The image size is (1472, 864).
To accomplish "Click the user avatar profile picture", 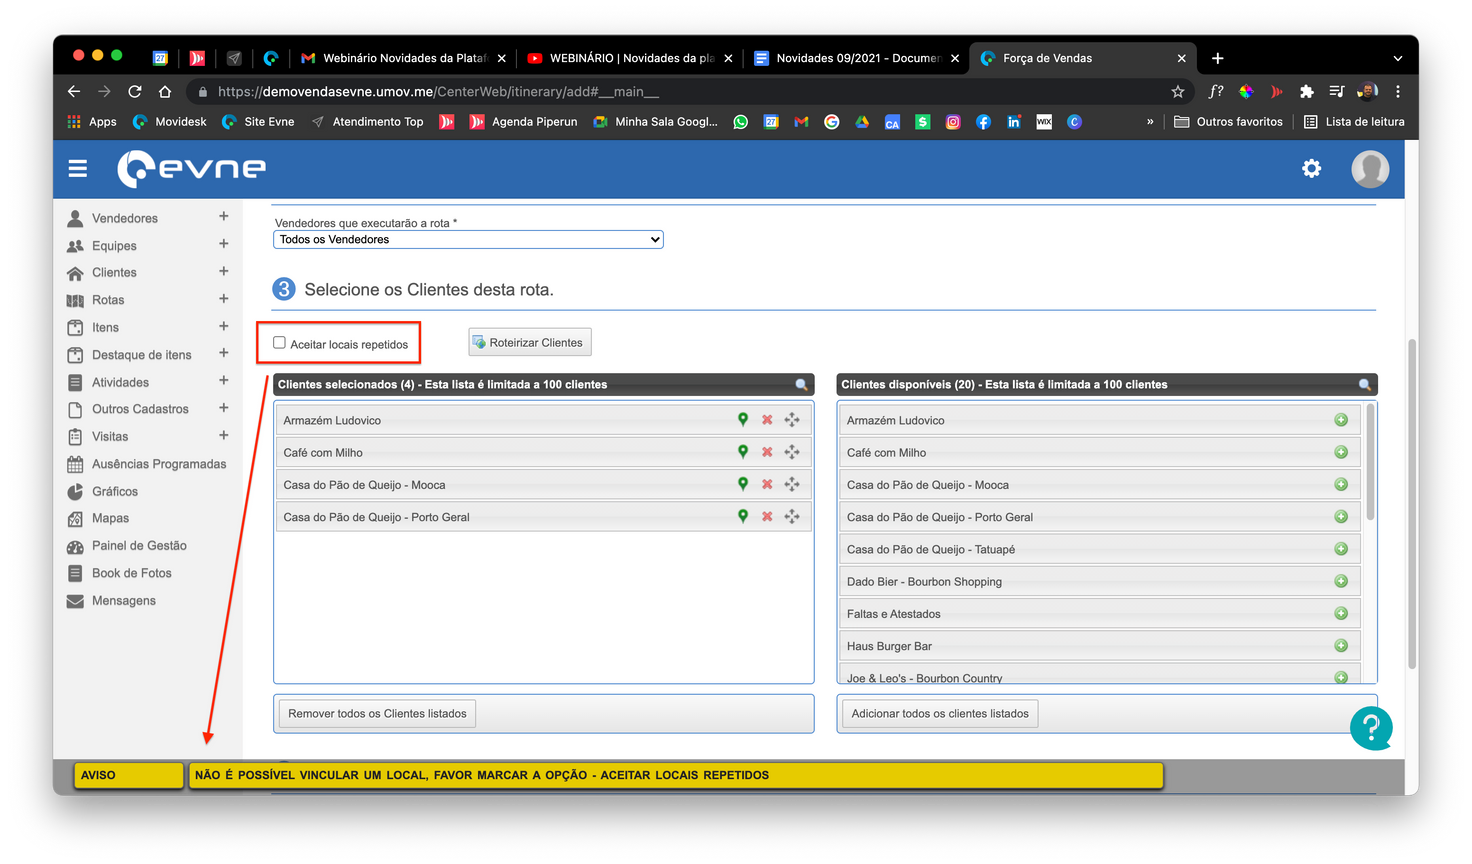I will click(1370, 169).
